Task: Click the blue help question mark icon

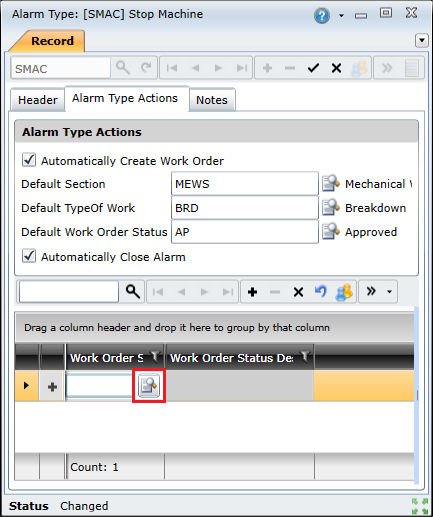Action: (322, 15)
